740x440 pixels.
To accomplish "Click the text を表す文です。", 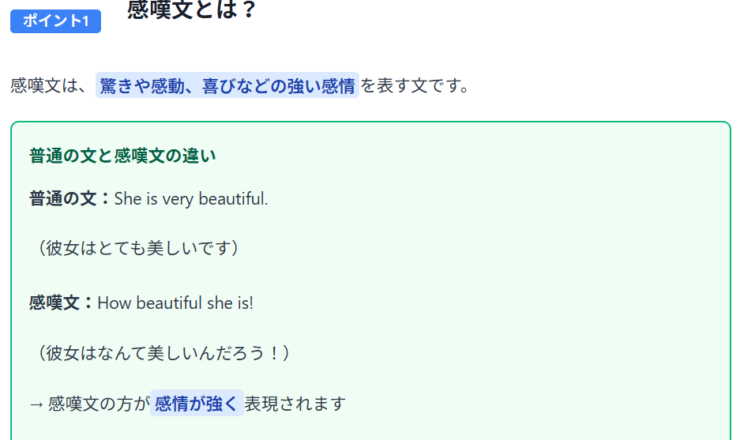I will [x=415, y=86].
